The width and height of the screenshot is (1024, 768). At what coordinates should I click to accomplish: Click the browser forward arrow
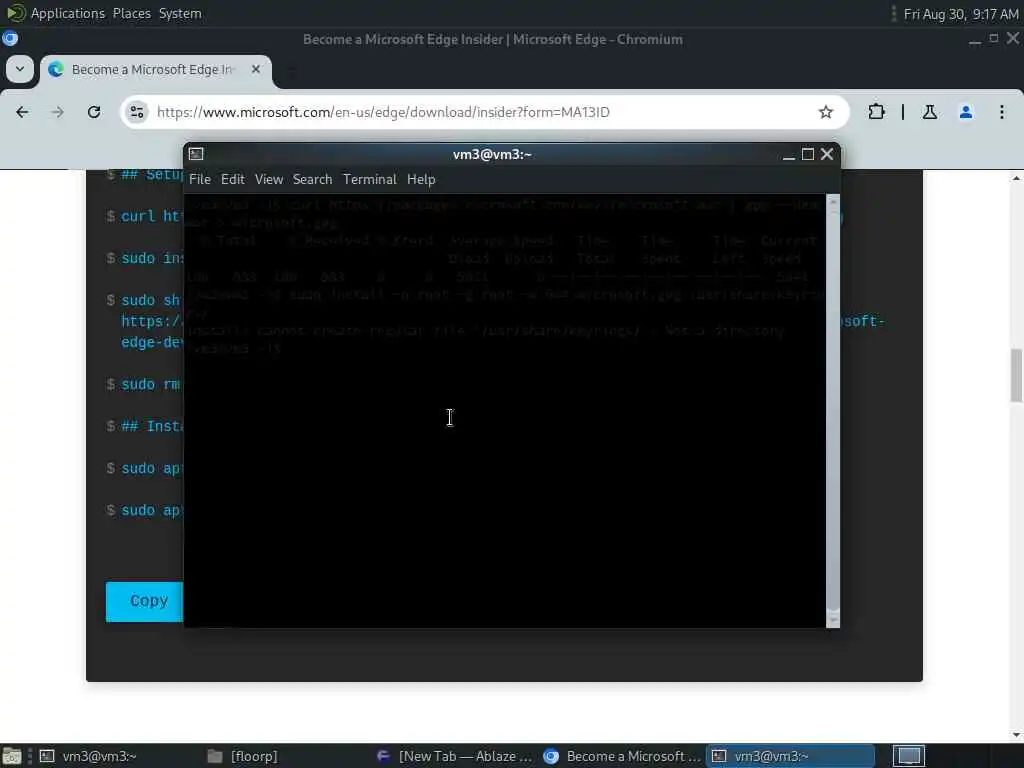(x=58, y=112)
